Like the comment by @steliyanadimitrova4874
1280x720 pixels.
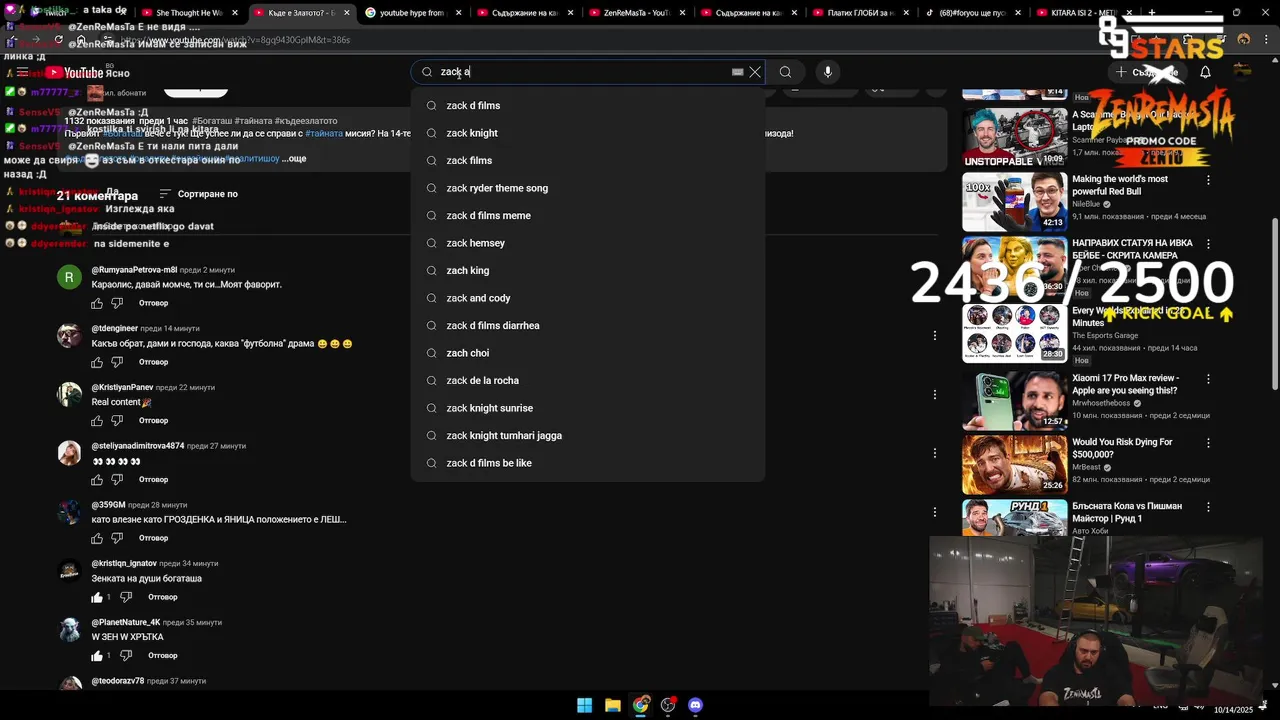97,479
